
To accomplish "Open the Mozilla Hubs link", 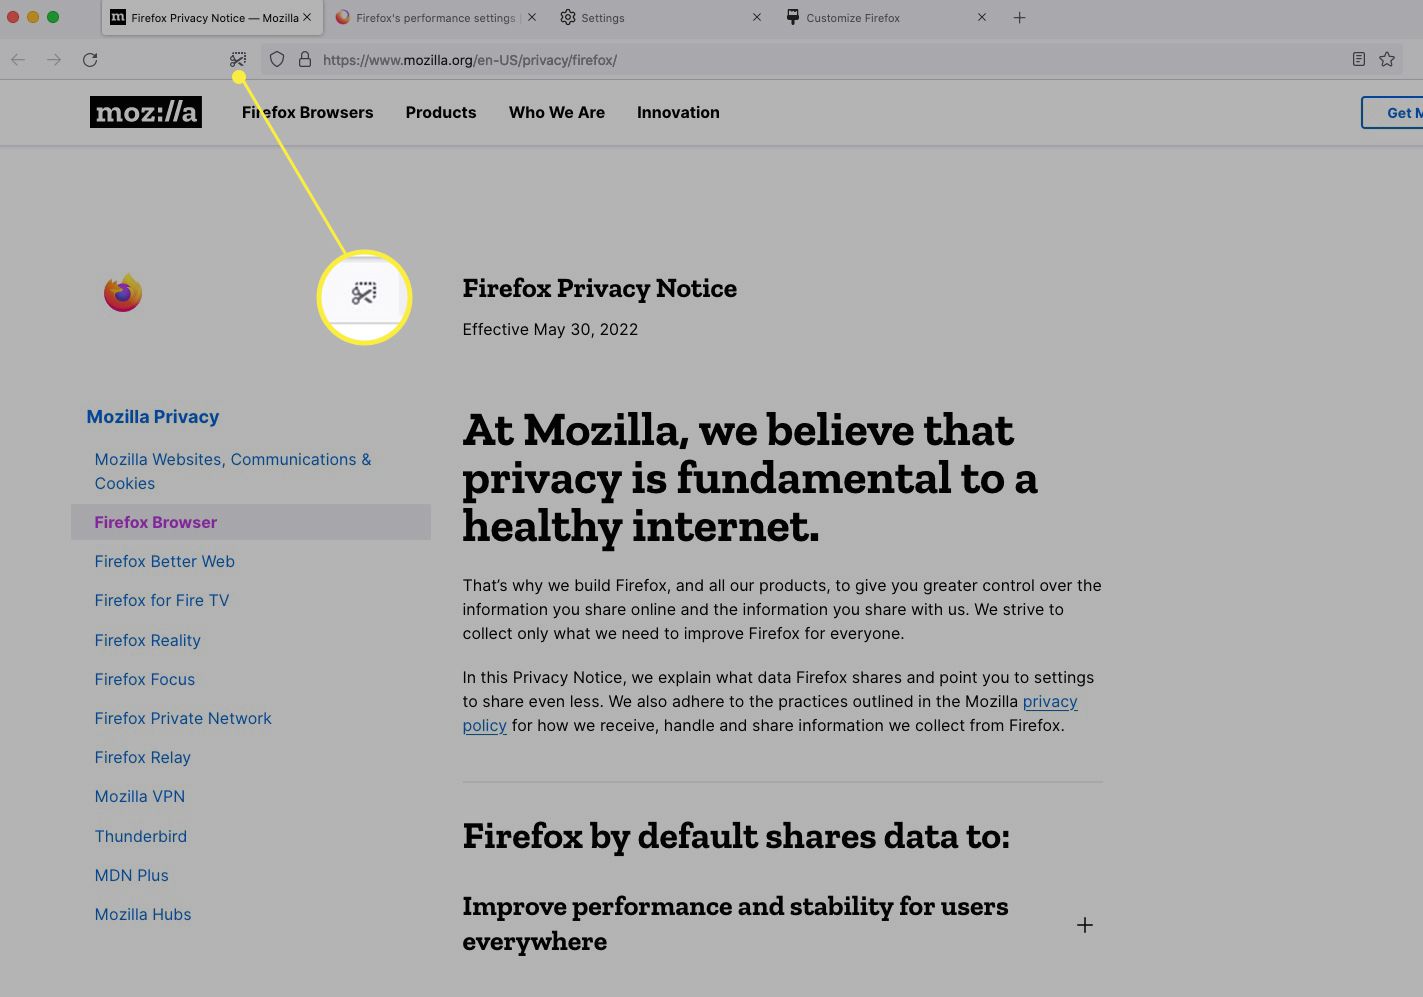I will [x=143, y=914].
